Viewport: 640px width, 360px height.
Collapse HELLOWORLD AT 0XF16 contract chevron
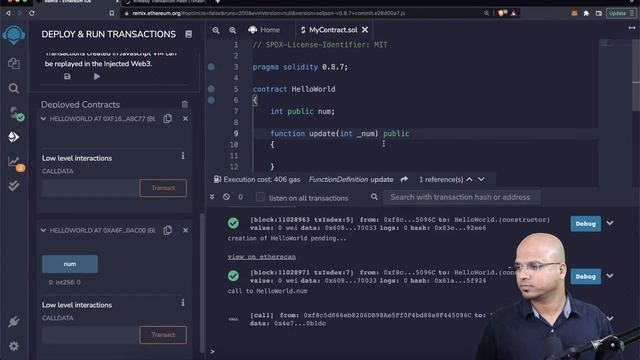(x=43, y=119)
